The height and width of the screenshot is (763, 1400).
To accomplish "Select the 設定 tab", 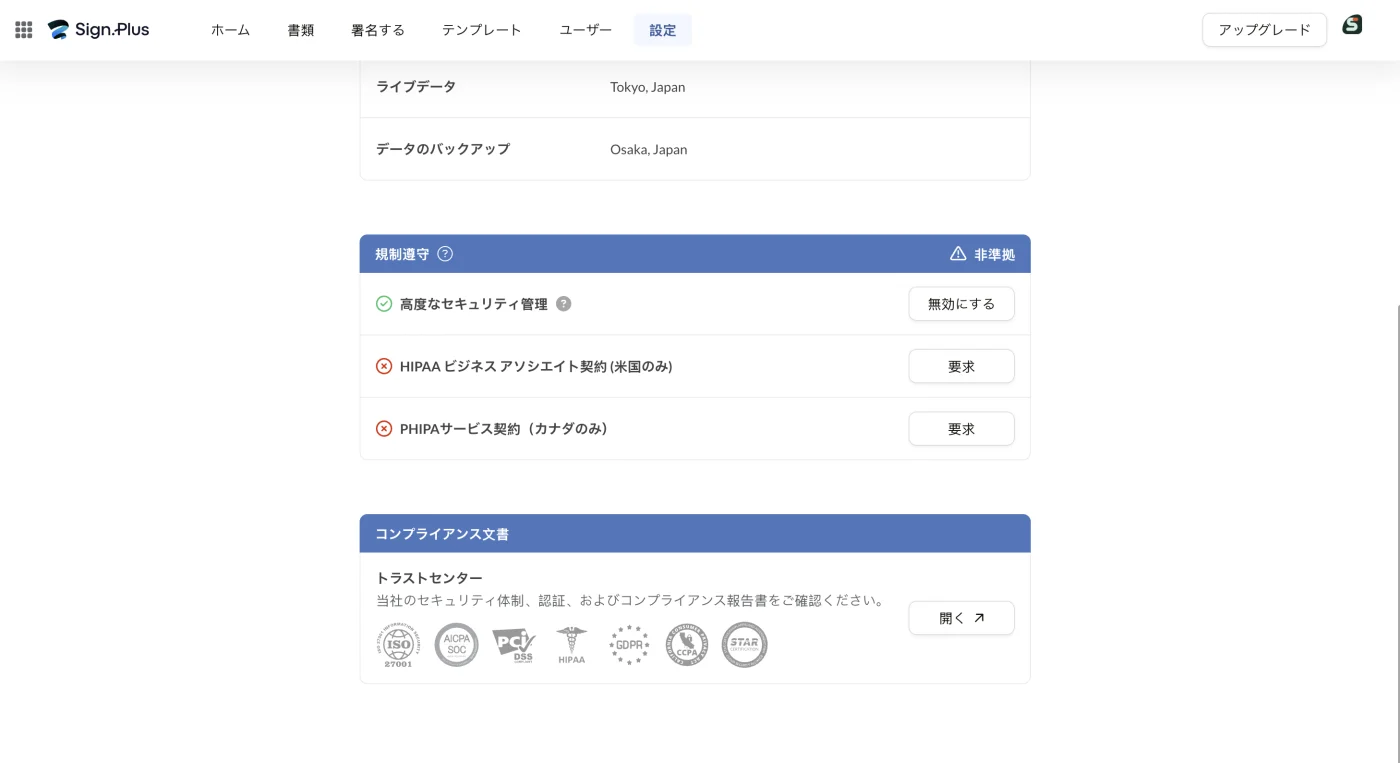I will pos(663,30).
